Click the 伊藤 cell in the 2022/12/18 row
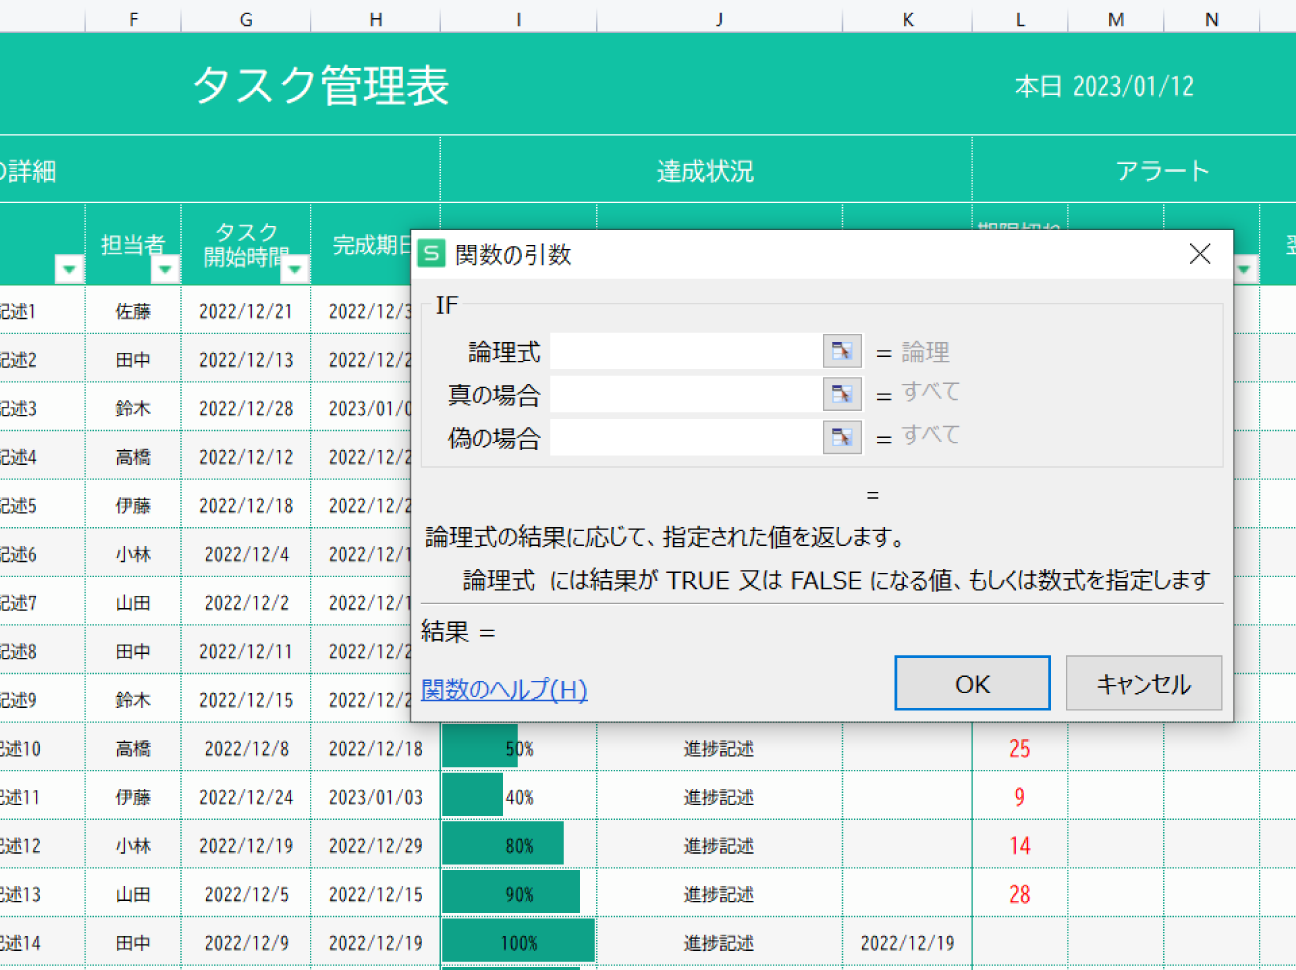The height and width of the screenshot is (970, 1296). [133, 505]
